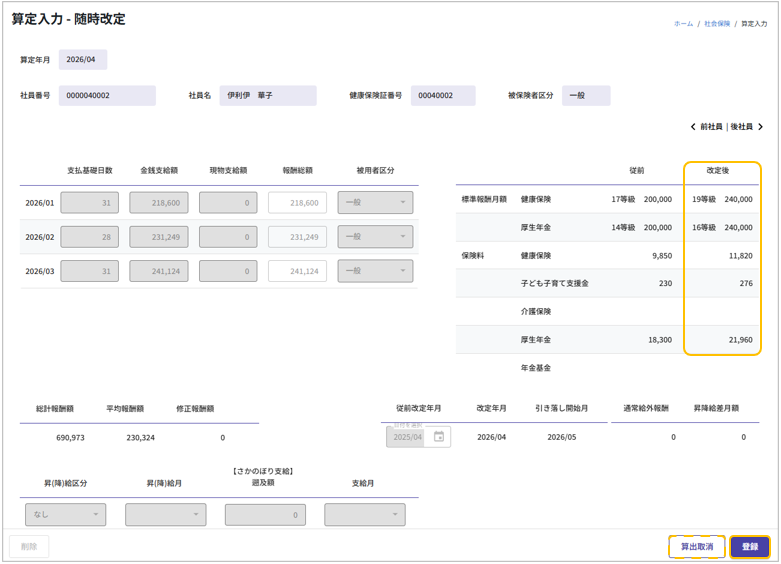Viewport: 781px width, 564px height.
Task: Select the 報酬総額 field for 2026/01
Action: click(x=297, y=203)
